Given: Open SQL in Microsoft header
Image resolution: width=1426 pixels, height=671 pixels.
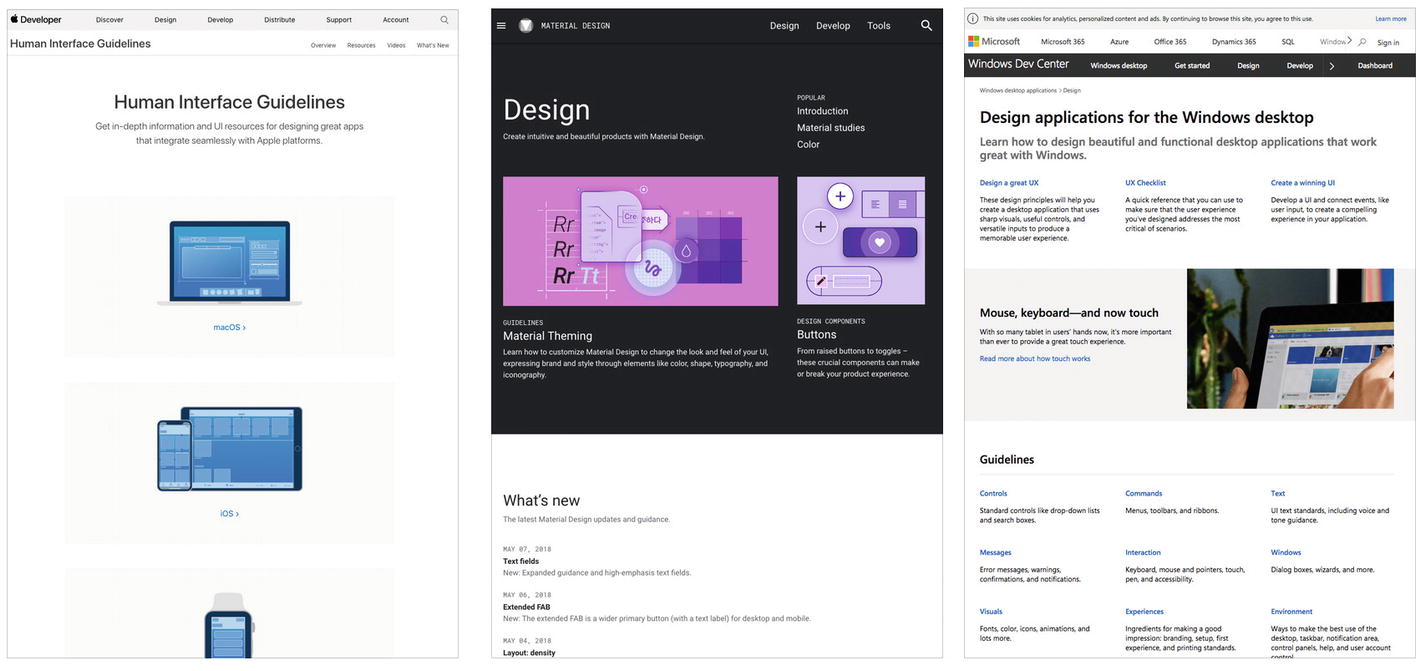Looking at the screenshot, I should pyautogui.click(x=1288, y=42).
